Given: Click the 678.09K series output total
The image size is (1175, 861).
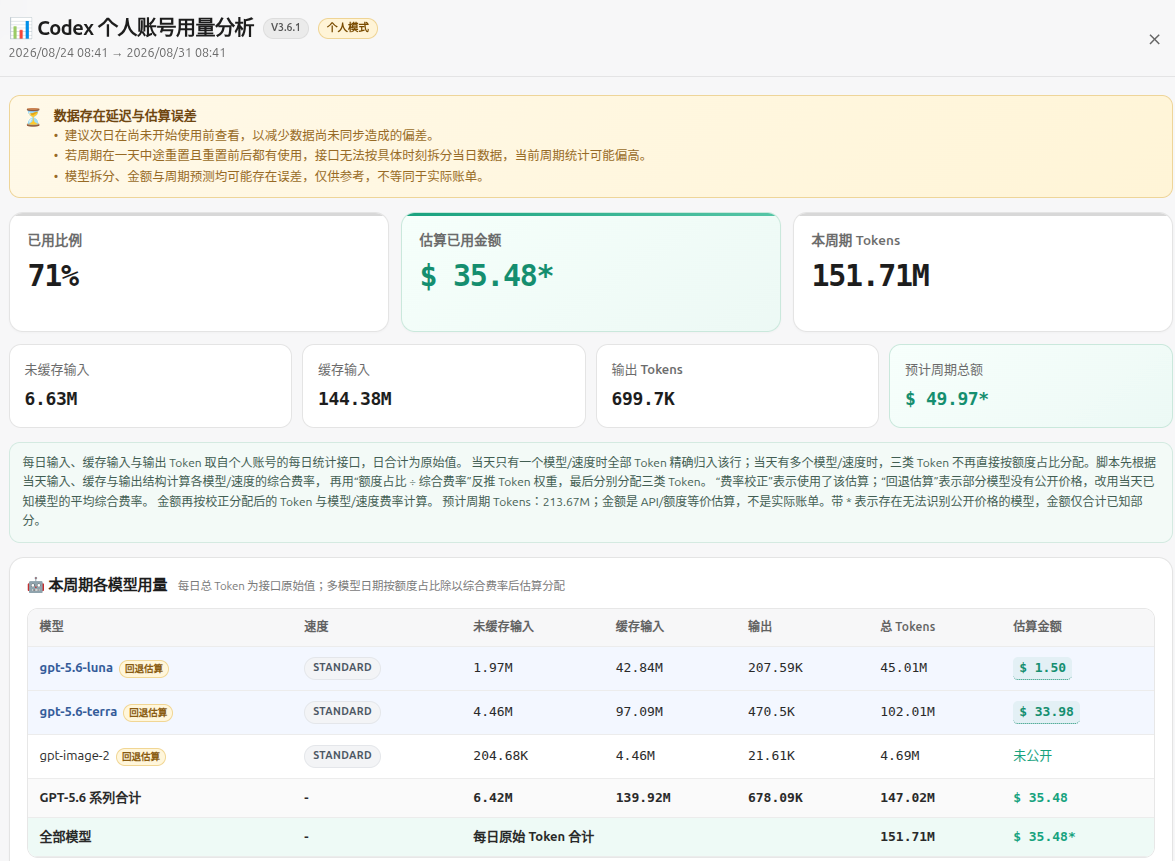Looking at the screenshot, I should click(x=776, y=798).
